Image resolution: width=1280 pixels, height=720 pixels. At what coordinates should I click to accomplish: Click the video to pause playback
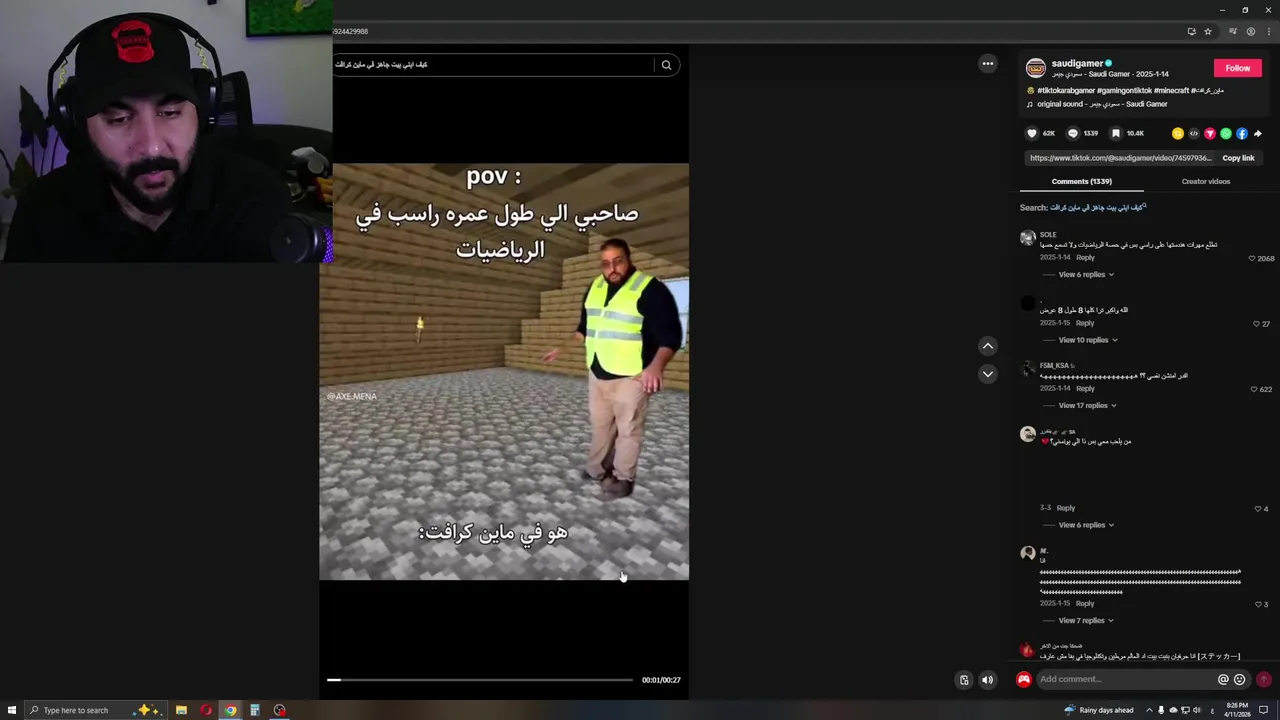(x=504, y=371)
